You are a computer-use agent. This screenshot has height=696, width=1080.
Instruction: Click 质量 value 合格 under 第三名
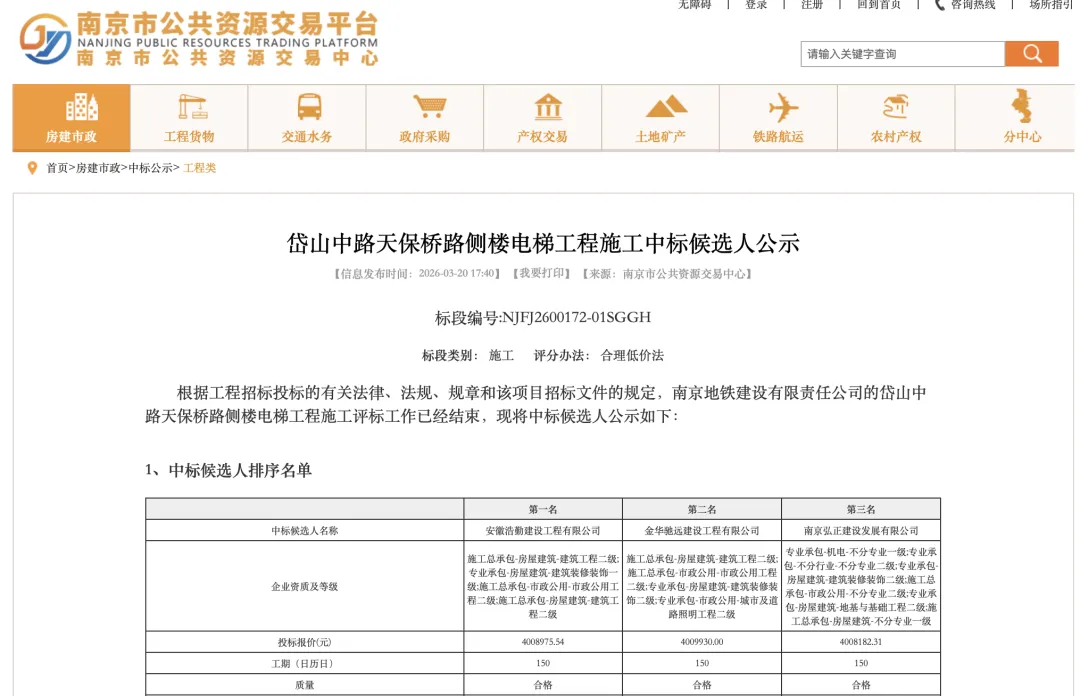click(x=861, y=685)
